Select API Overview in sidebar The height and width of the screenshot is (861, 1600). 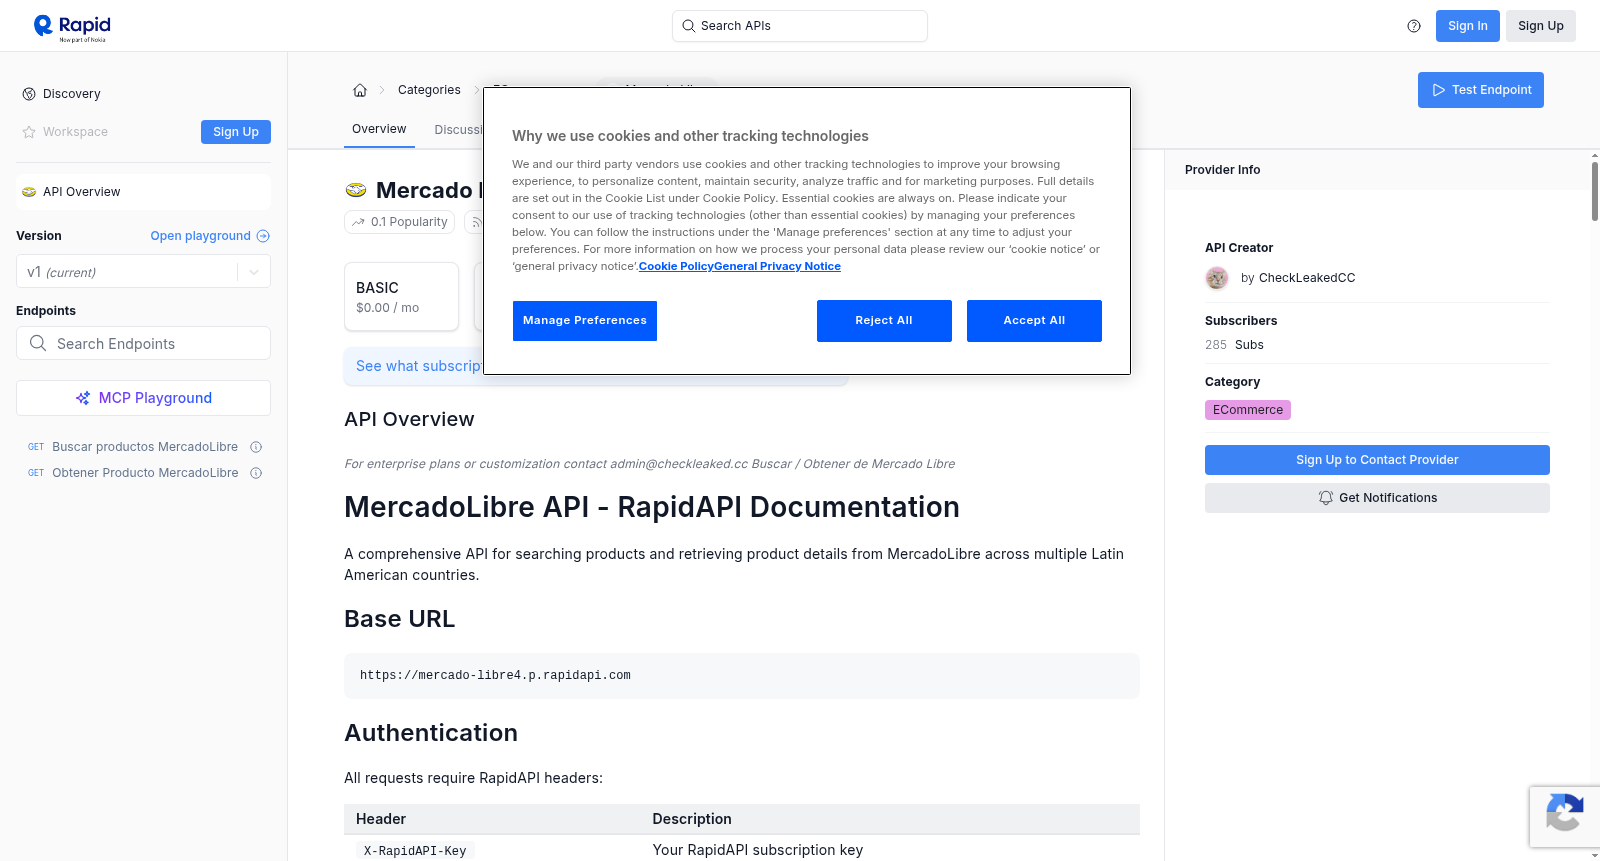click(x=143, y=192)
